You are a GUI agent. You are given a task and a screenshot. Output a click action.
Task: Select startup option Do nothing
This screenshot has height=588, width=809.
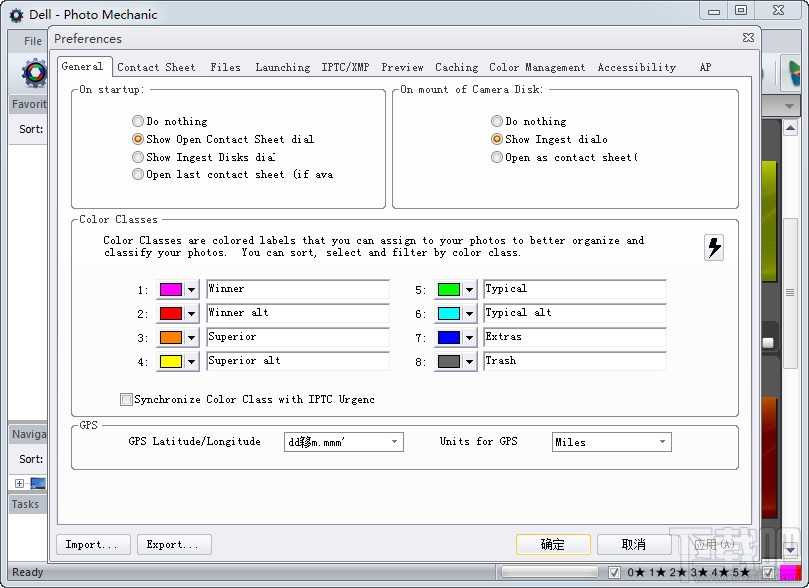tap(137, 121)
